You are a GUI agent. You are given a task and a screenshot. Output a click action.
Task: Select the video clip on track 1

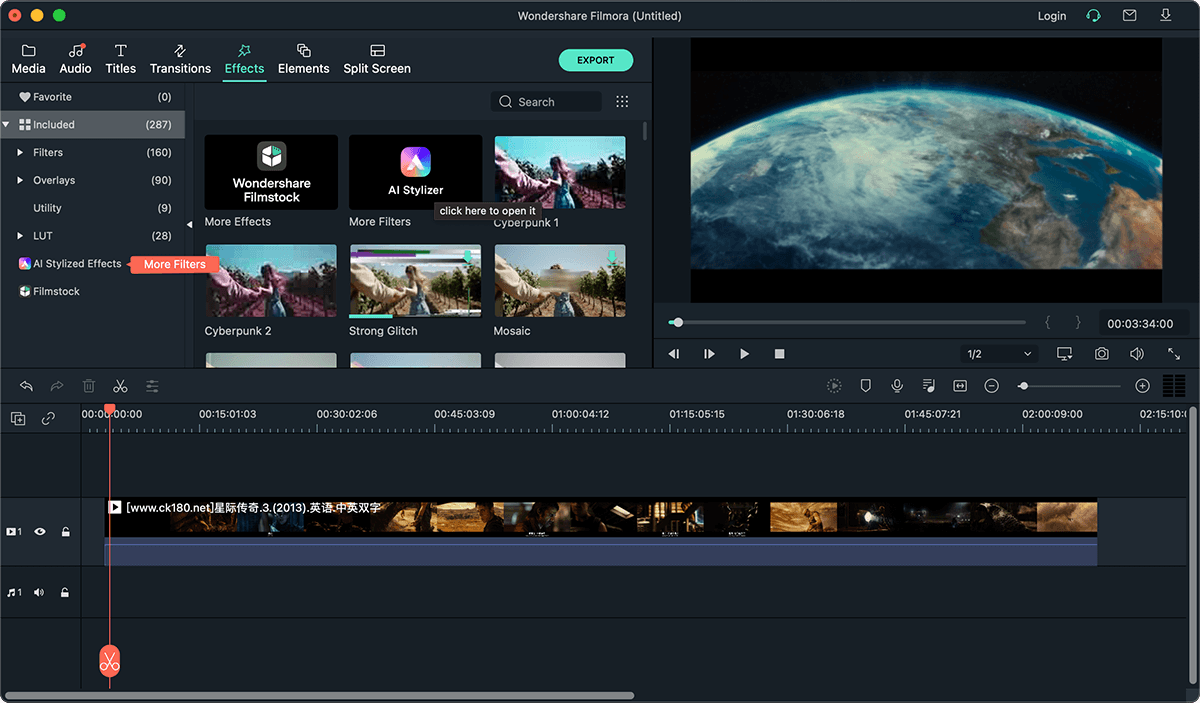[x=601, y=532]
